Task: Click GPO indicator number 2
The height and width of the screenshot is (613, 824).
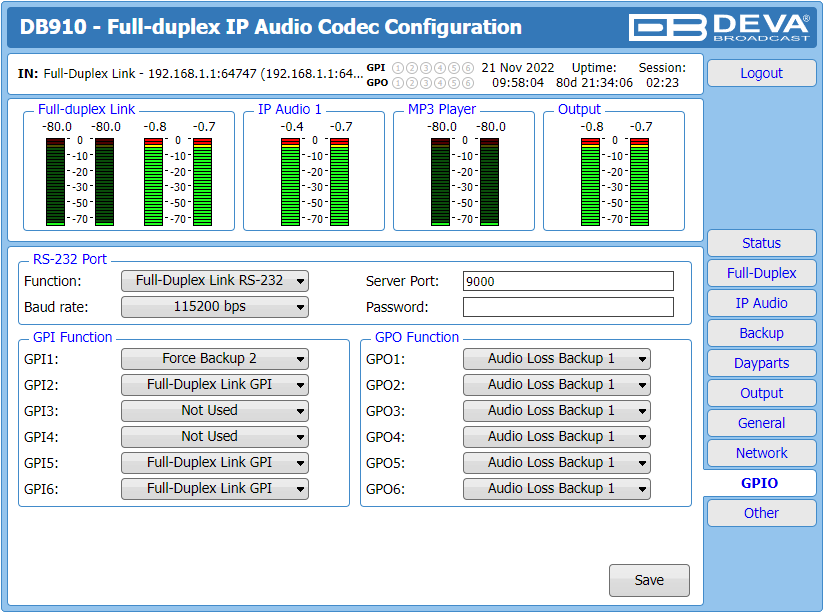Action: coord(412,83)
